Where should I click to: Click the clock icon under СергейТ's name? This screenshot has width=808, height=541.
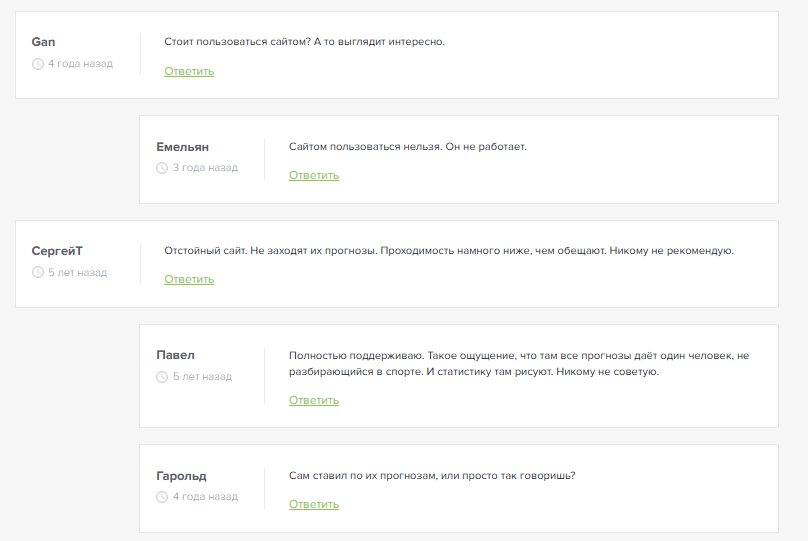pyautogui.click(x=38, y=273)
